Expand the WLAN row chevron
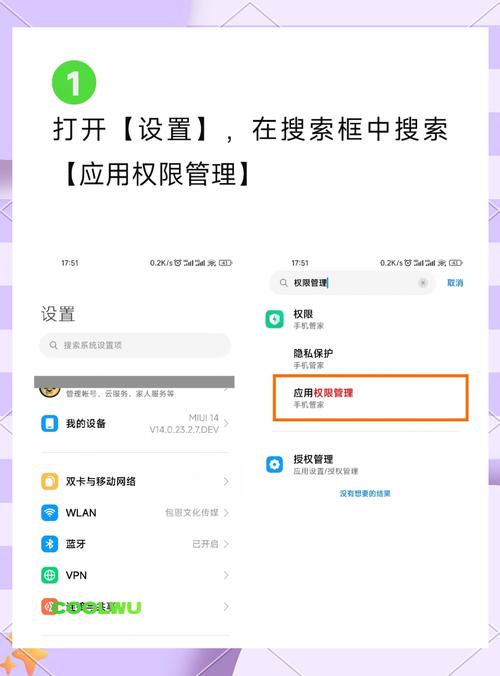500x676 pixels. (x=226, y=513)
